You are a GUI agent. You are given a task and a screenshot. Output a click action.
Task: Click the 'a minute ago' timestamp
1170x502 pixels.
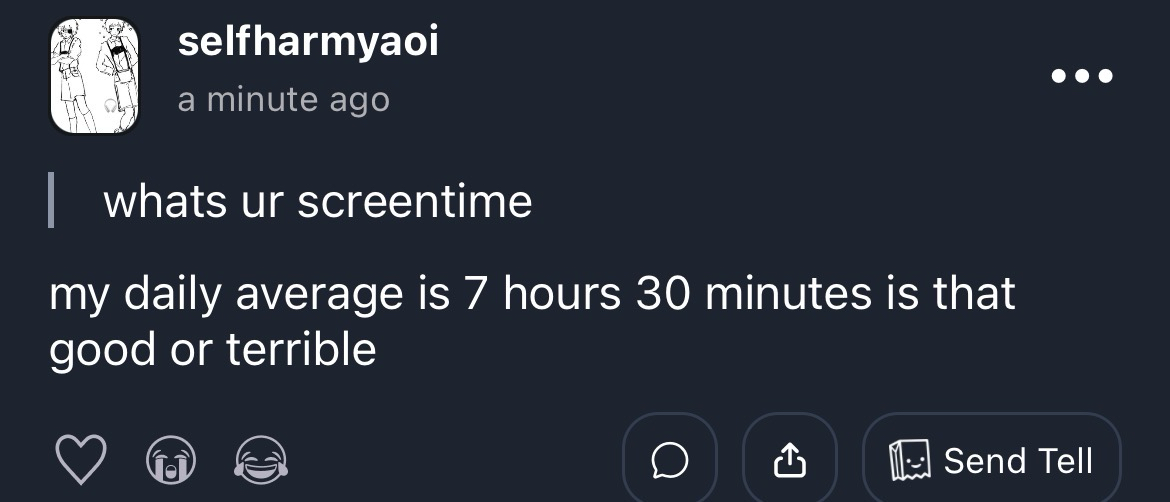tap(283, 100)
